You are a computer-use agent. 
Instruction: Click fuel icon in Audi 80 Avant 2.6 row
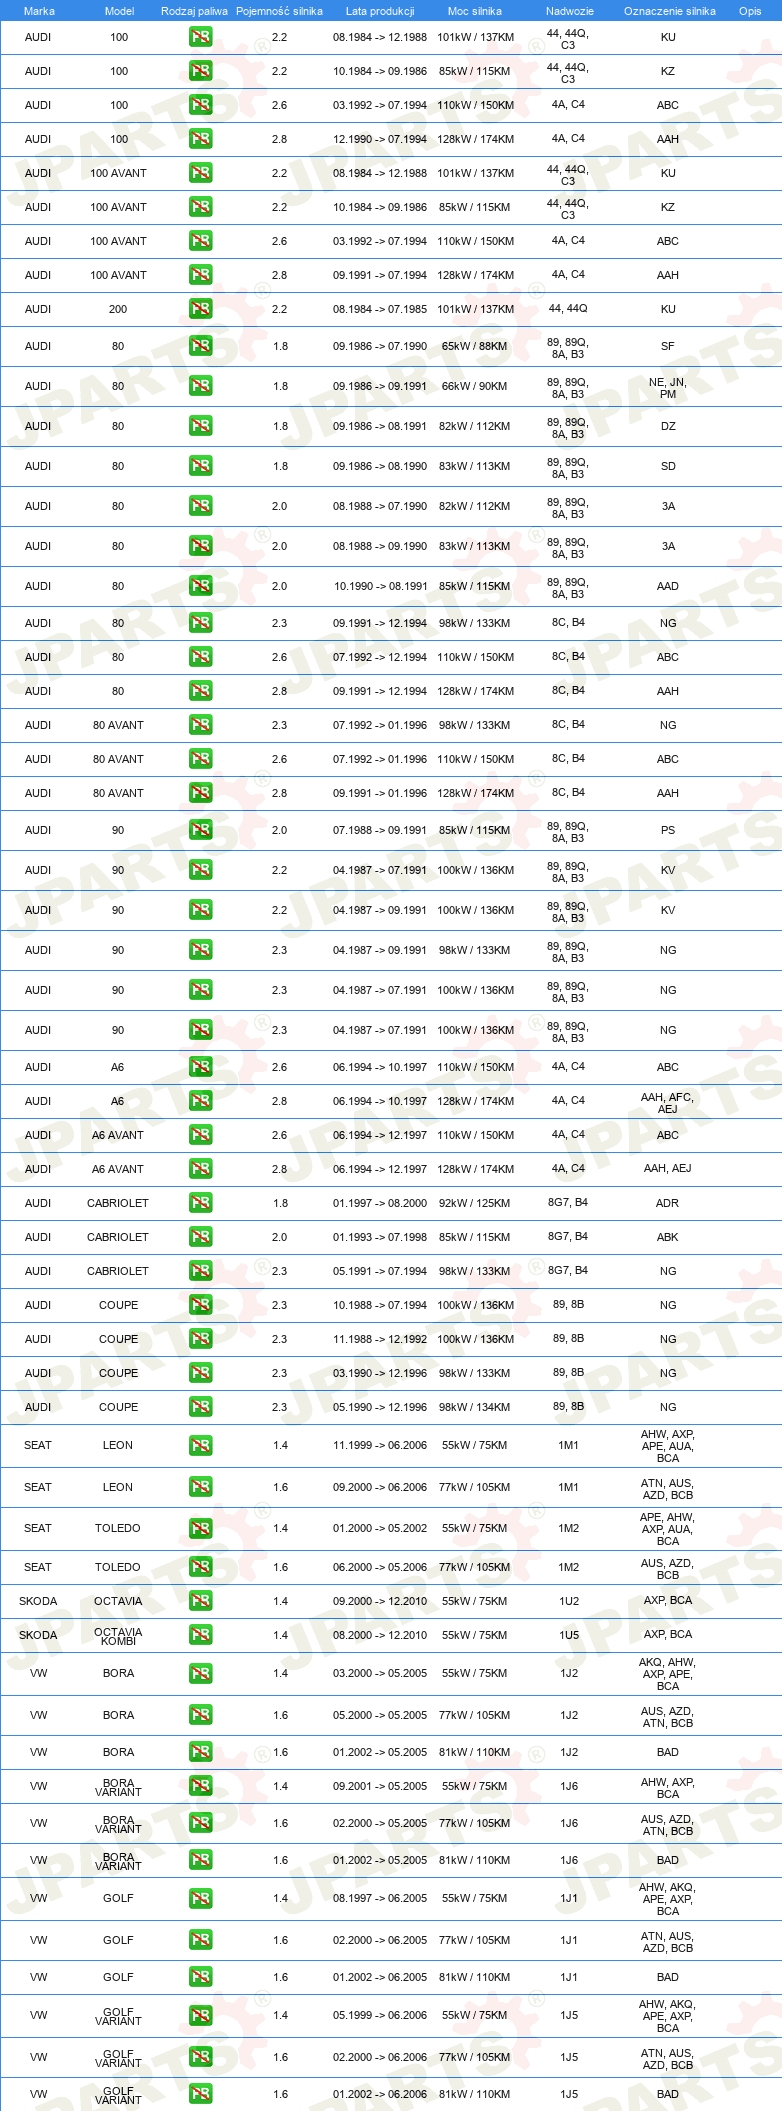200,759
